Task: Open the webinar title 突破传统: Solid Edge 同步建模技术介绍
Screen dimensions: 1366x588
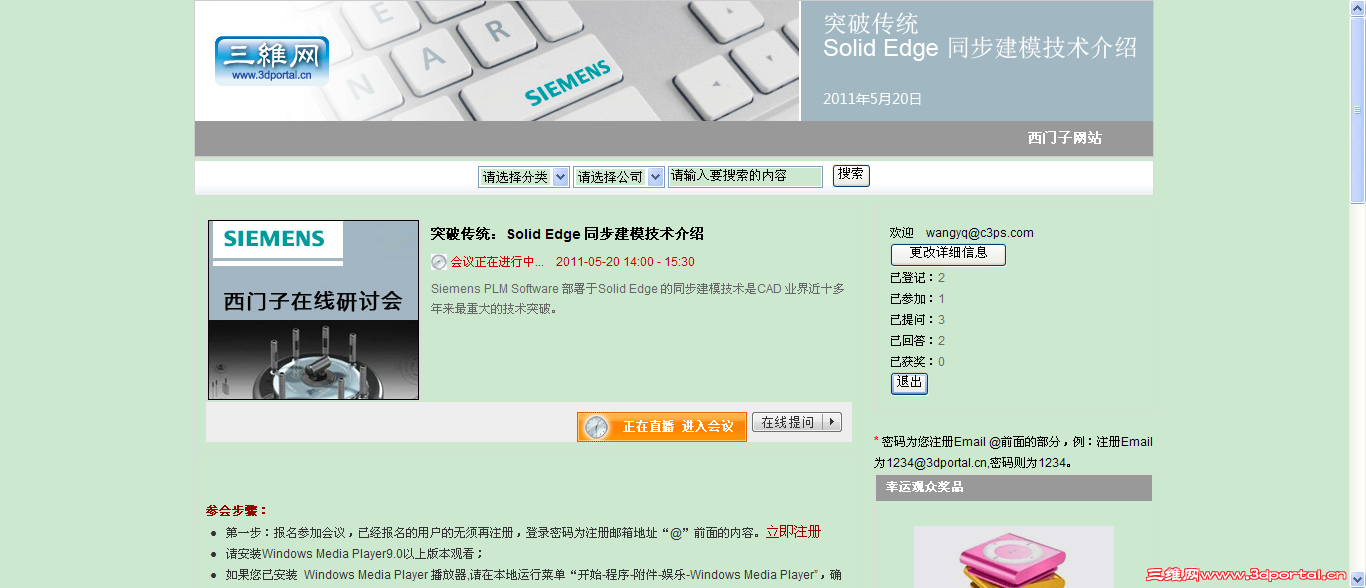Action: [567, 234]
